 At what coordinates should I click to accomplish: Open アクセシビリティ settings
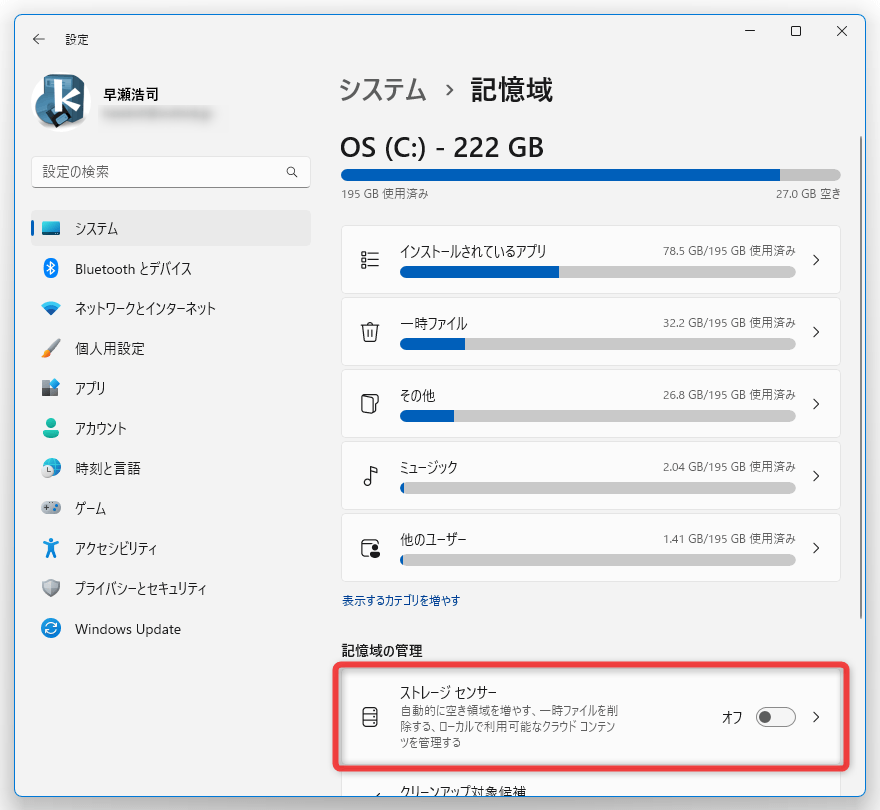pos(171,548)
